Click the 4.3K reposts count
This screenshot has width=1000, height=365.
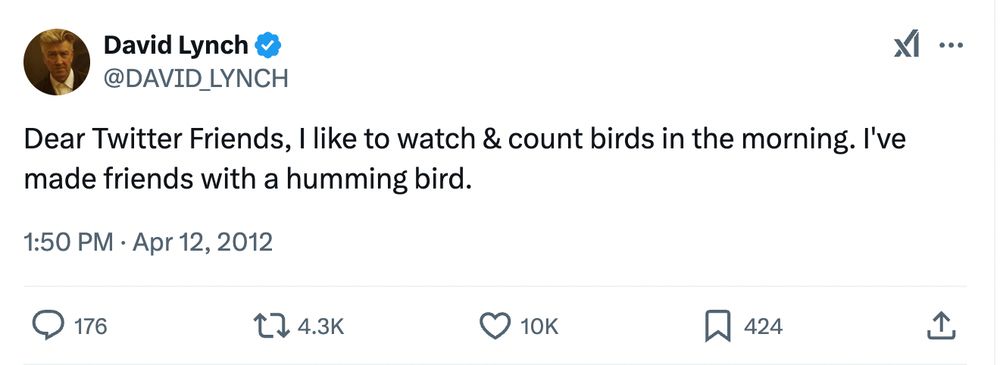(321, 327)
